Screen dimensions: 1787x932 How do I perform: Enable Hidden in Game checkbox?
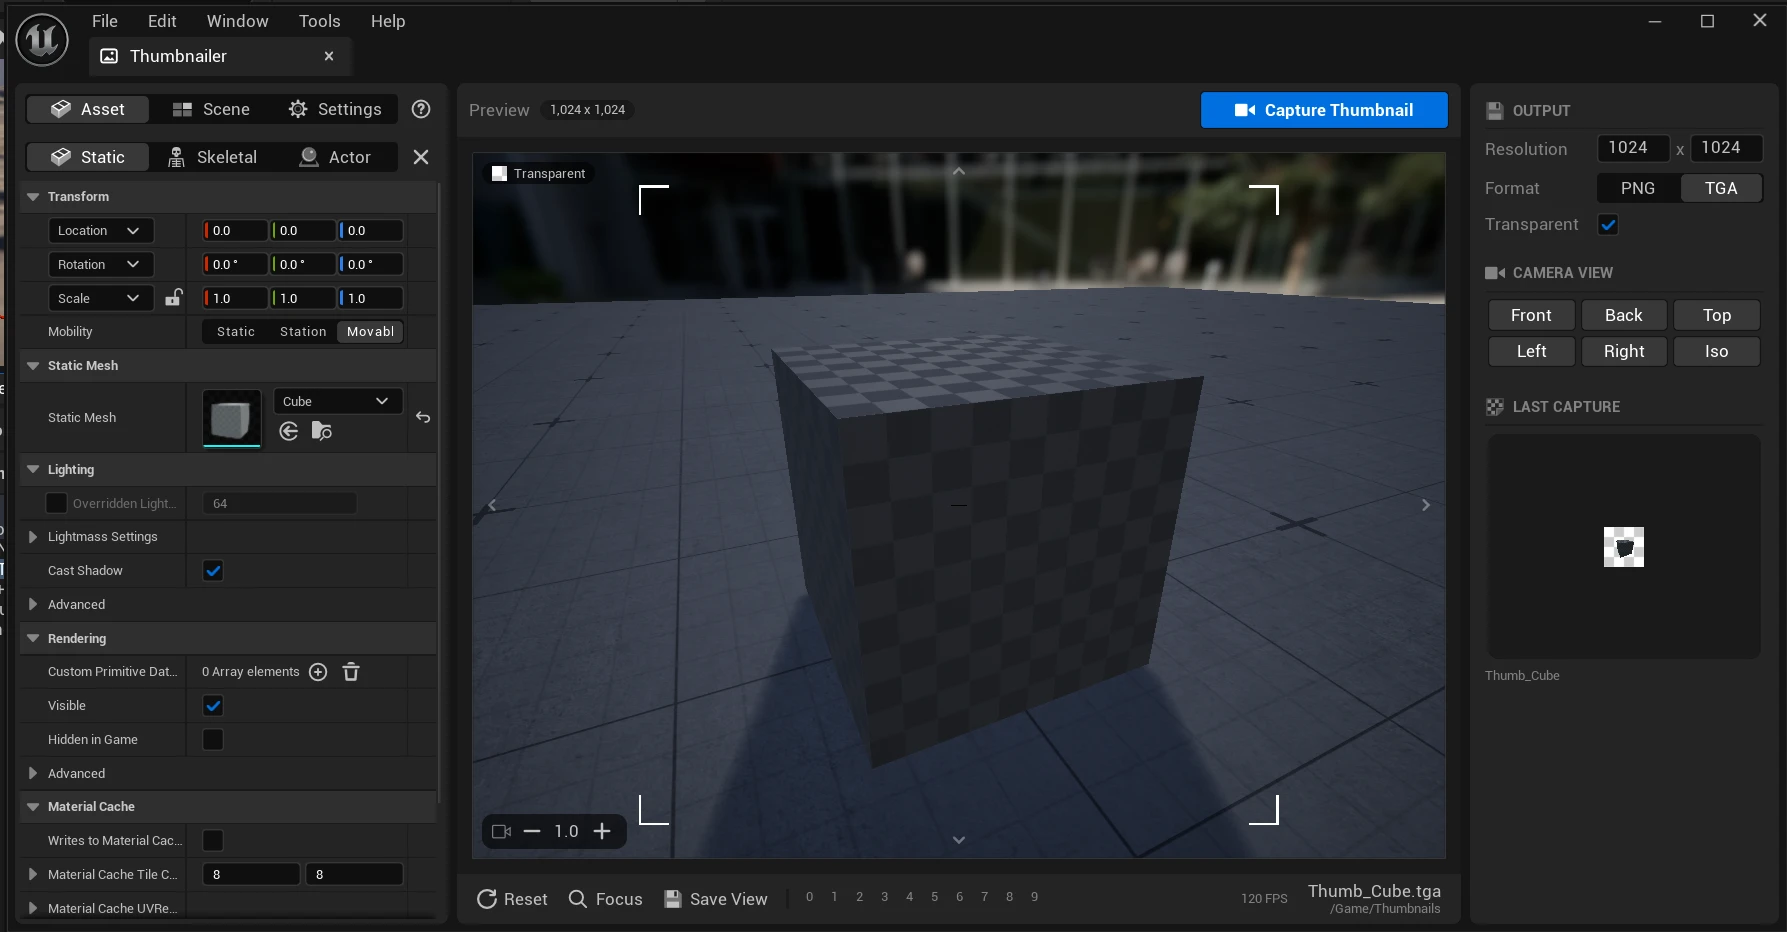(213, 740)
